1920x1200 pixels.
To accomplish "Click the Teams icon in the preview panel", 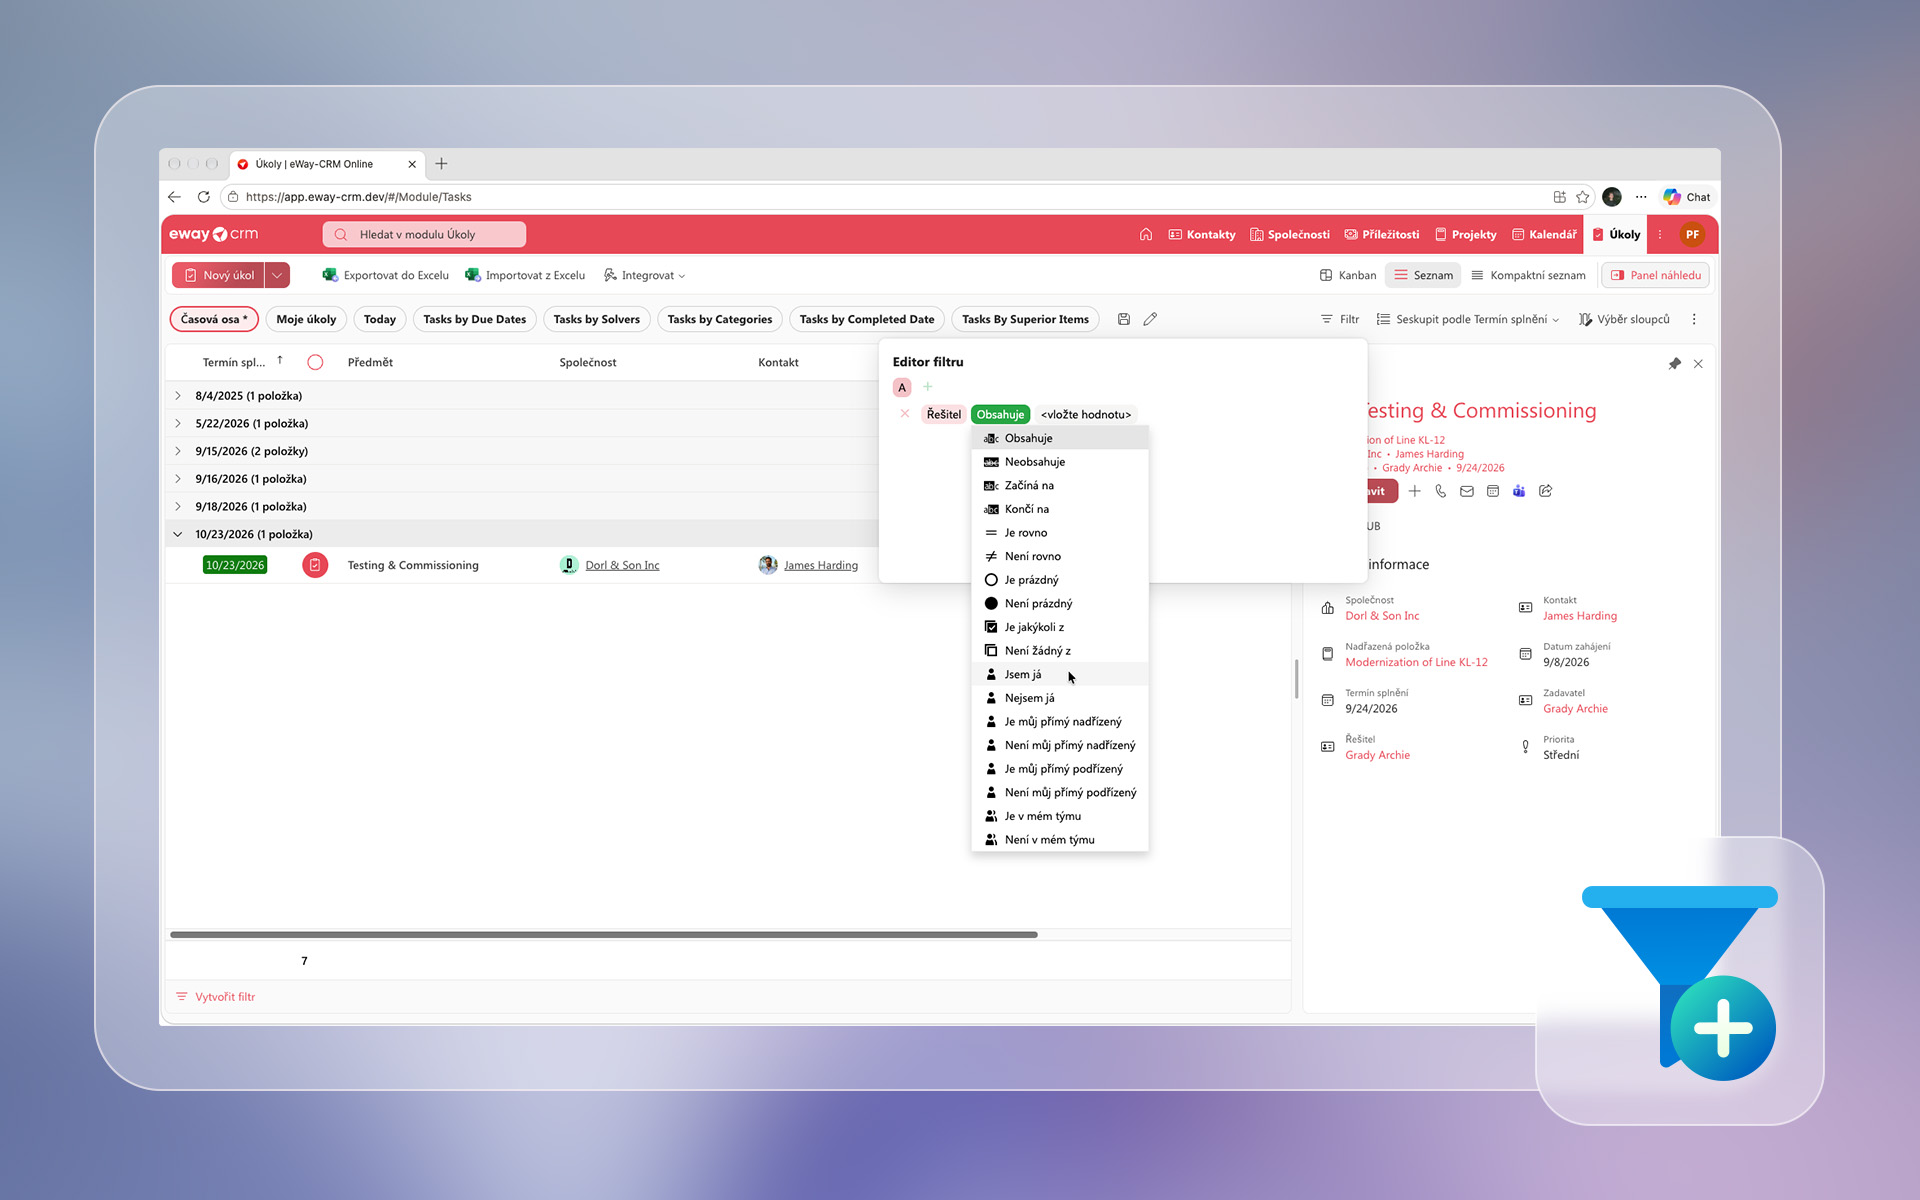I will 1519,491.
